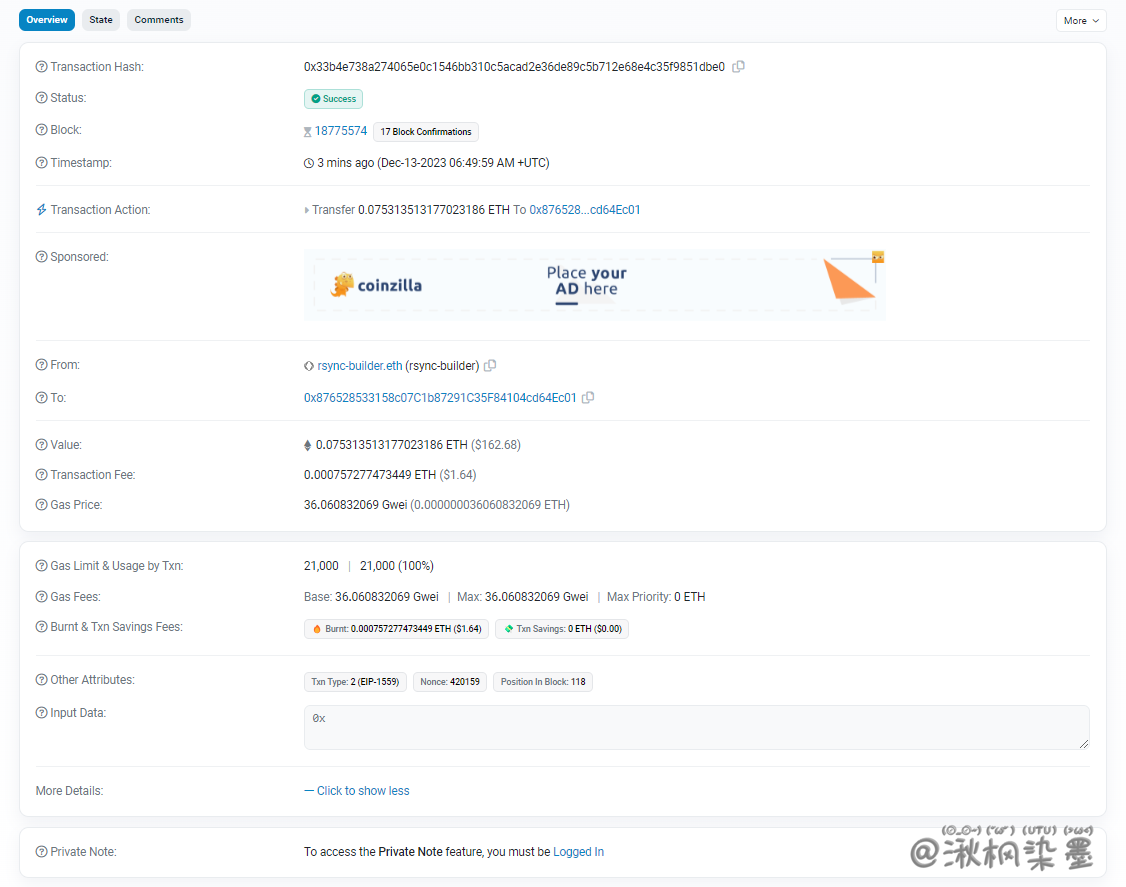The image size is (1126, 887).
Task: Click the Input Data text box
Action: point(696,727)
